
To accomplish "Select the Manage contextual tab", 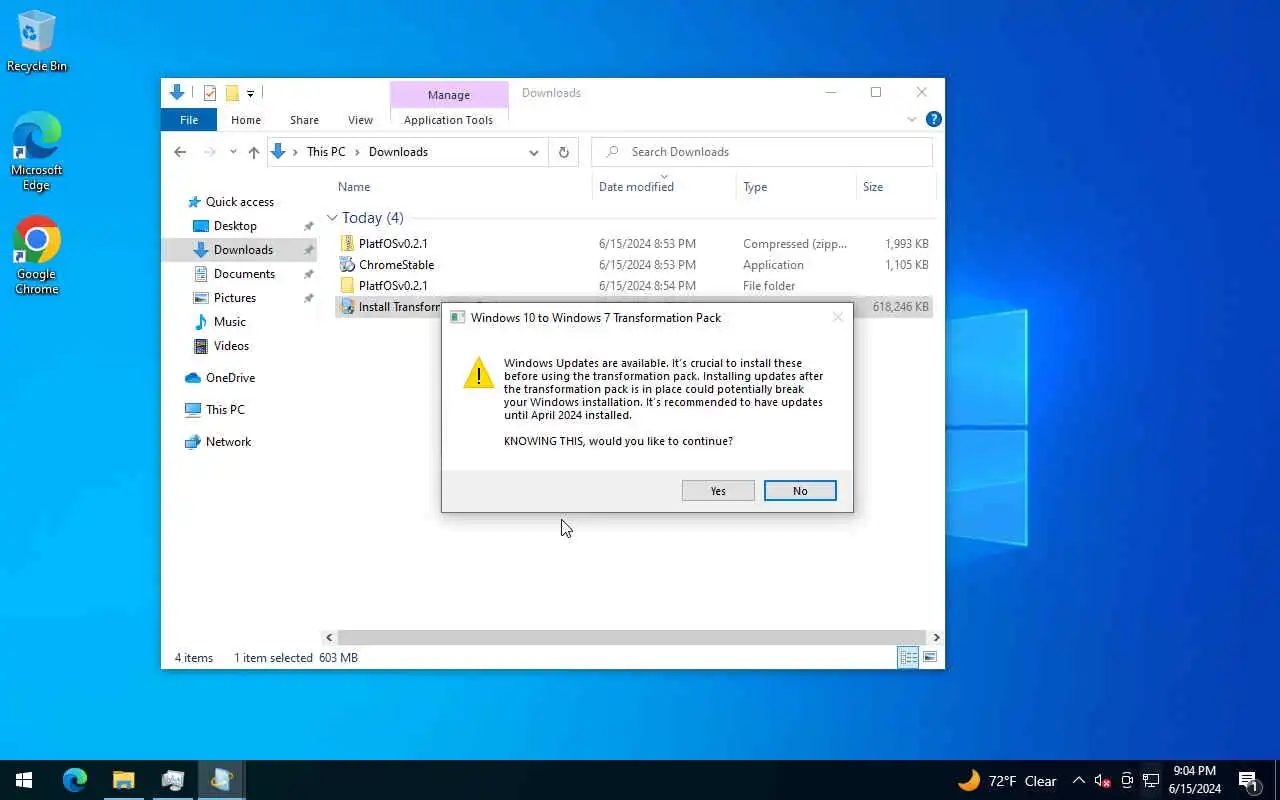I will 448,95.
